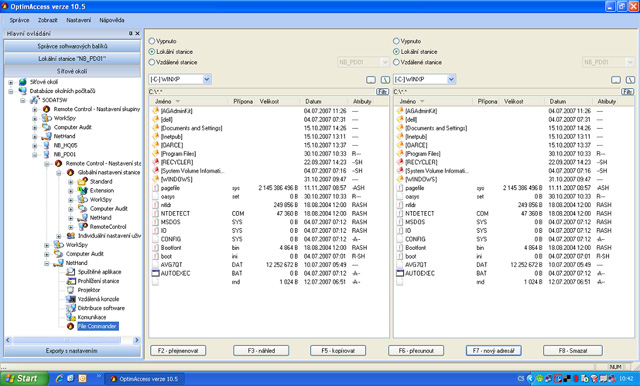Expand the Standard settings node
The width and height of the screenshot is (640, 386).
(71, 182)
